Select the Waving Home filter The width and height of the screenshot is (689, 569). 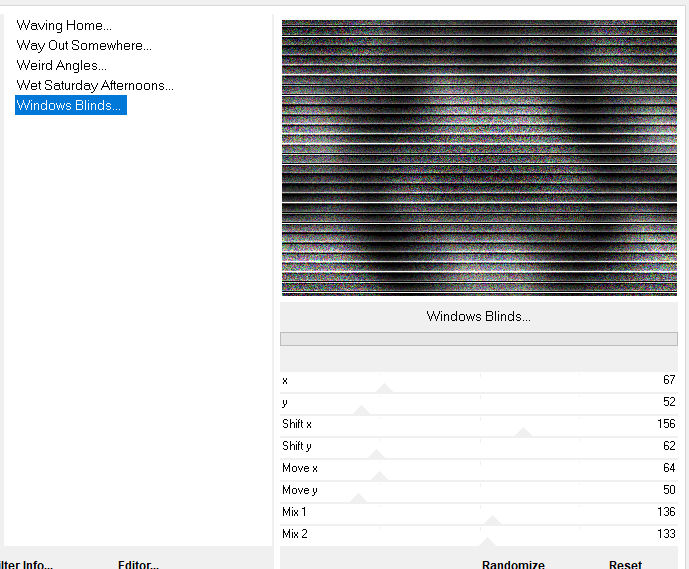click(64, 25)
